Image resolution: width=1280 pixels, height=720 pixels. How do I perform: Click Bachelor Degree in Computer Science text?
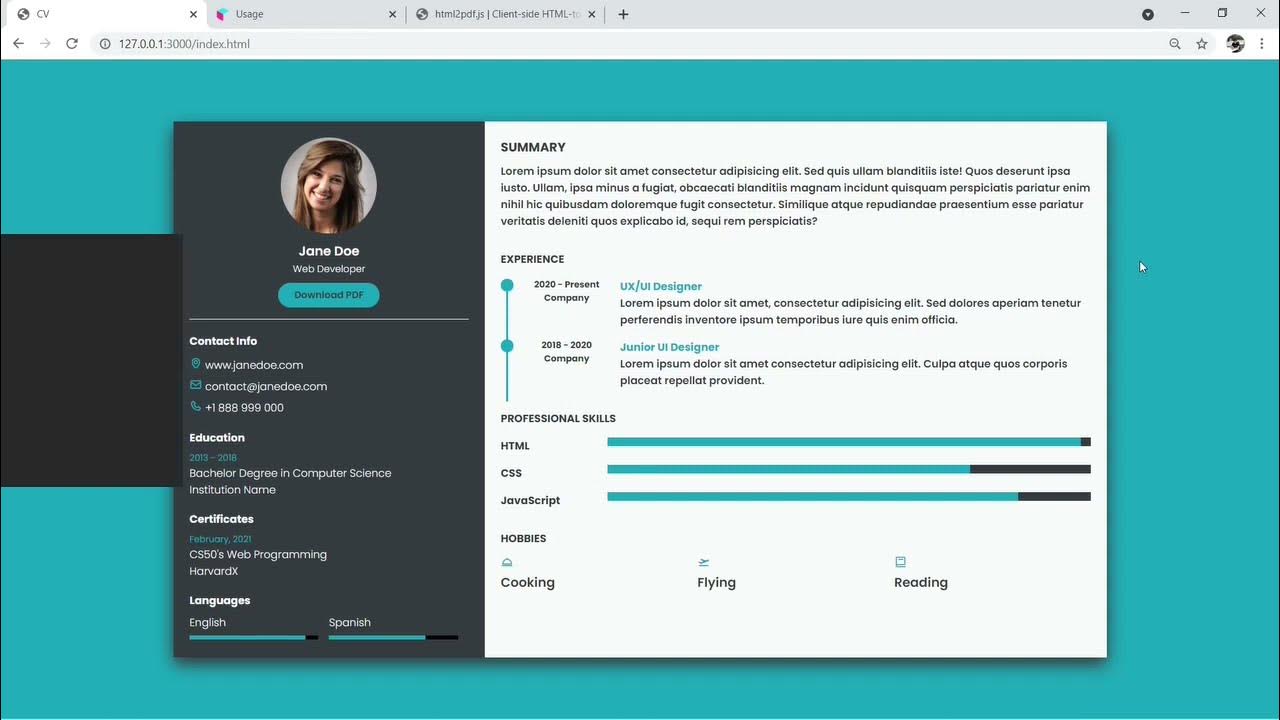point(290,473)
